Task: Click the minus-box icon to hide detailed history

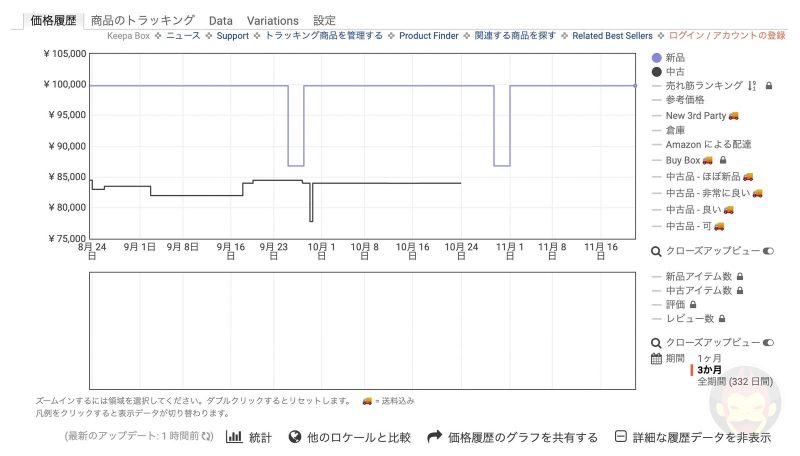Action: click(x=621, y=437)
